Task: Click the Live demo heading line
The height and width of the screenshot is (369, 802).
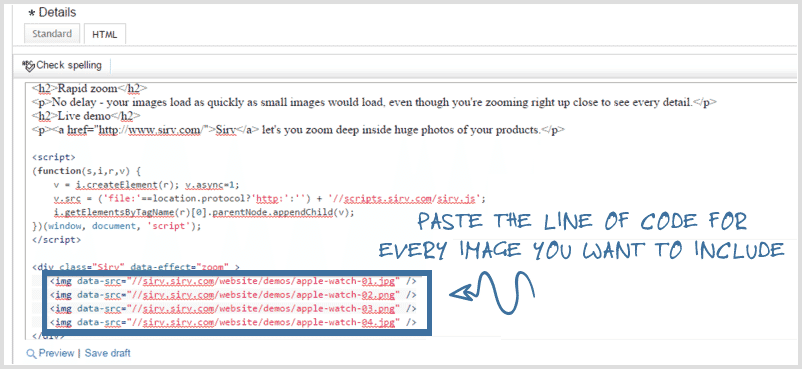Action: pos(86,116)
